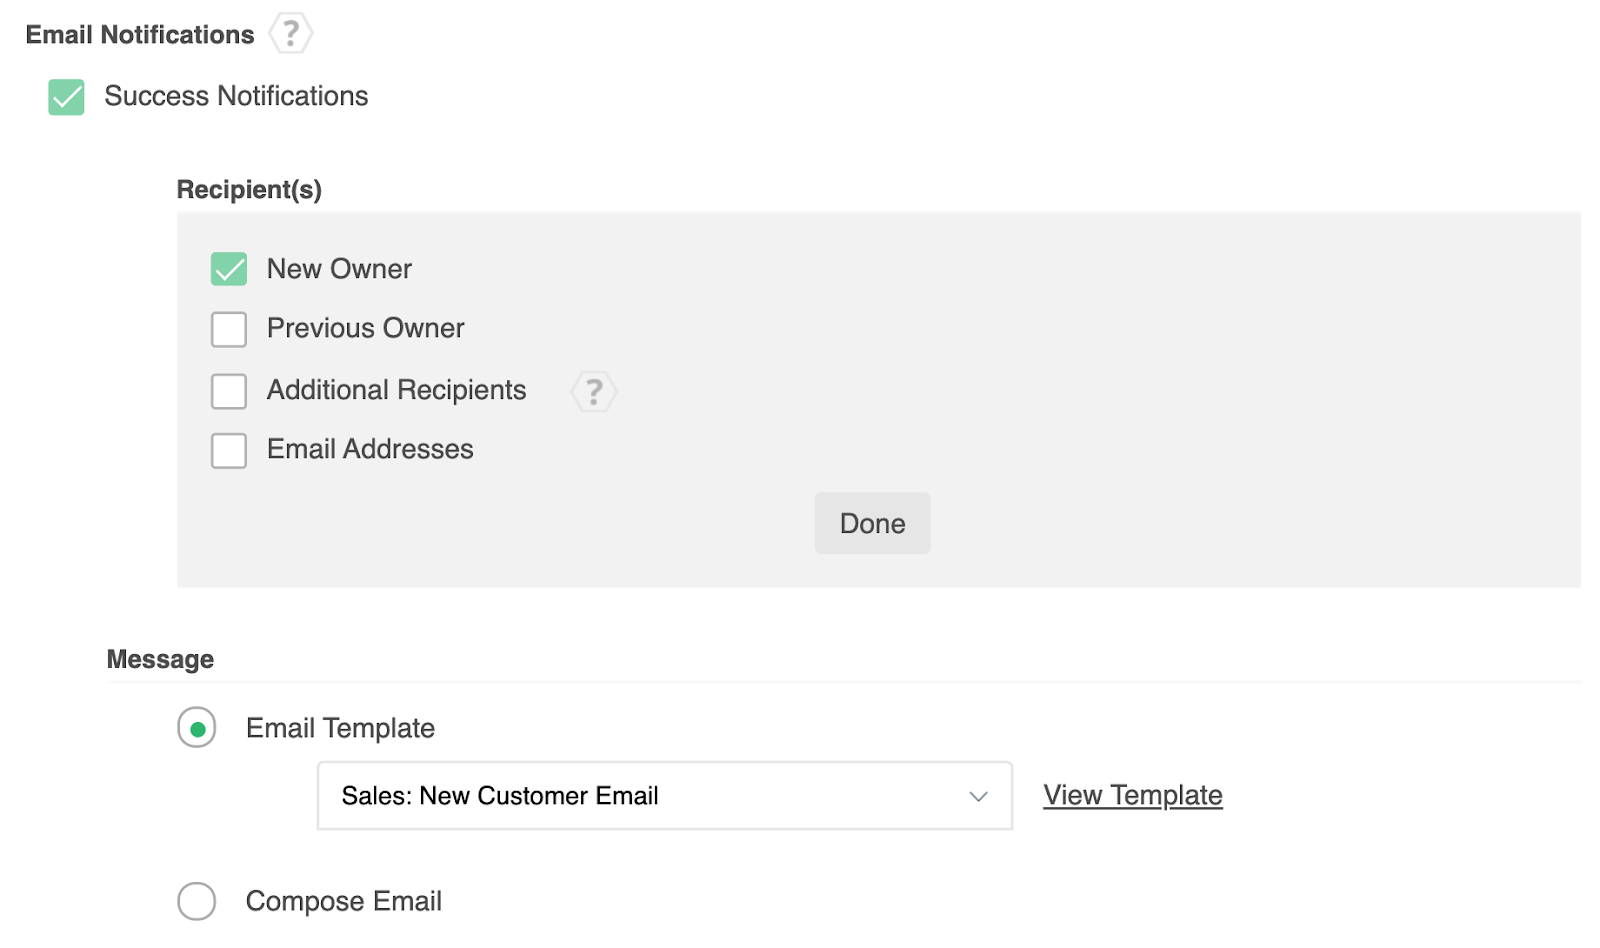Viewport: 1600px width, 948px height.
Task: Uncheck the New Owner recipient checkbox
Action: pyautogui.click(x=229, y=269)
